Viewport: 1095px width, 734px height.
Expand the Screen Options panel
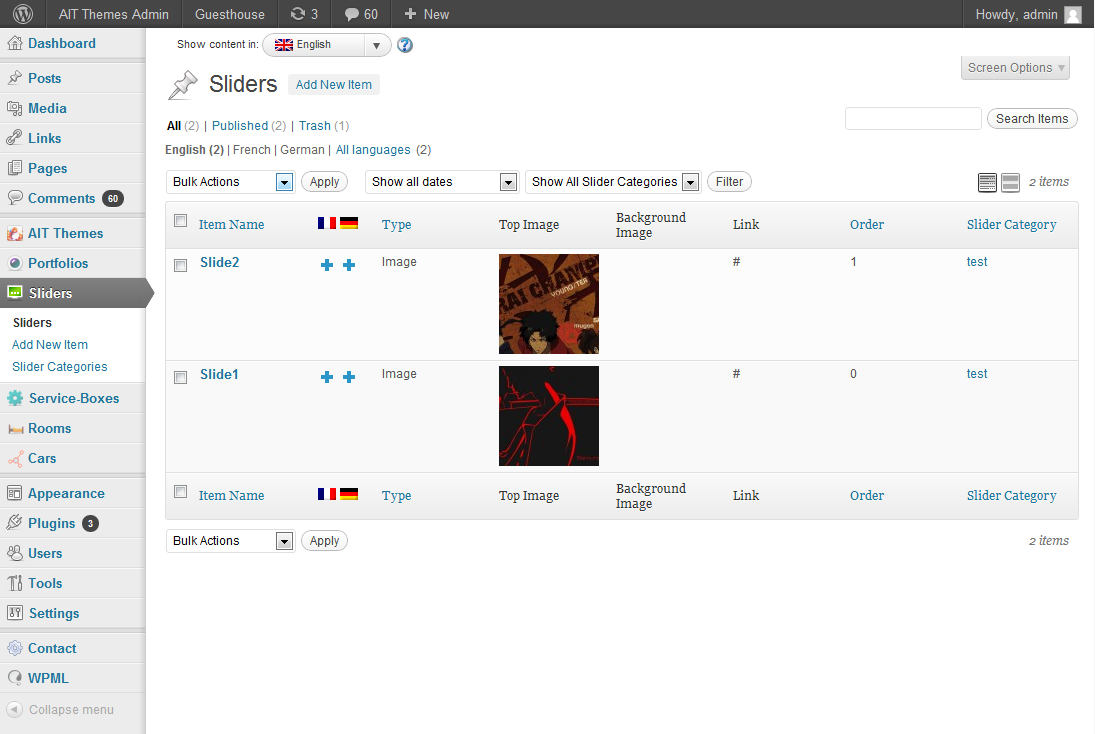coord(1015,68)
